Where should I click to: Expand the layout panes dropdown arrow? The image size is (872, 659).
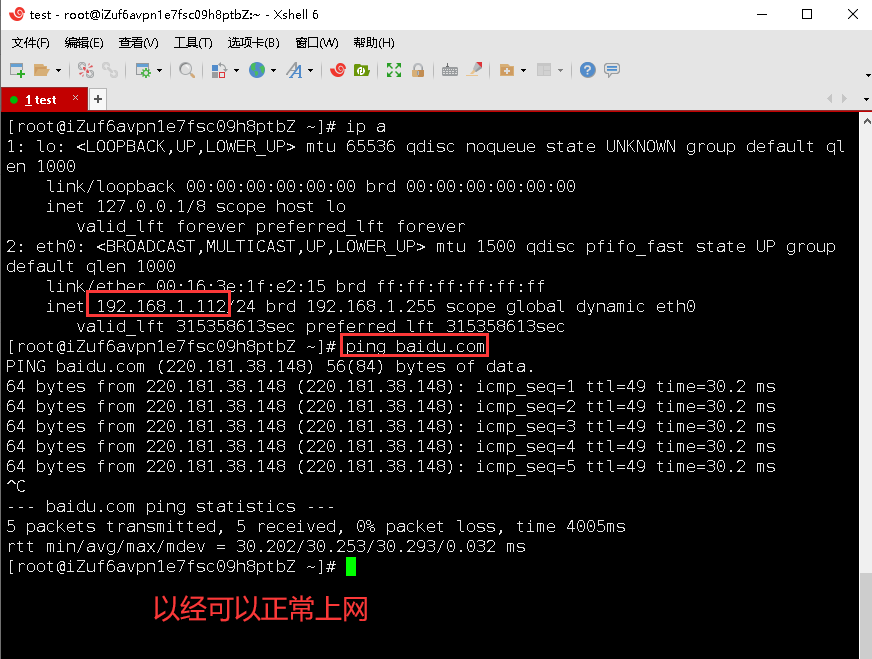(560, 71)
